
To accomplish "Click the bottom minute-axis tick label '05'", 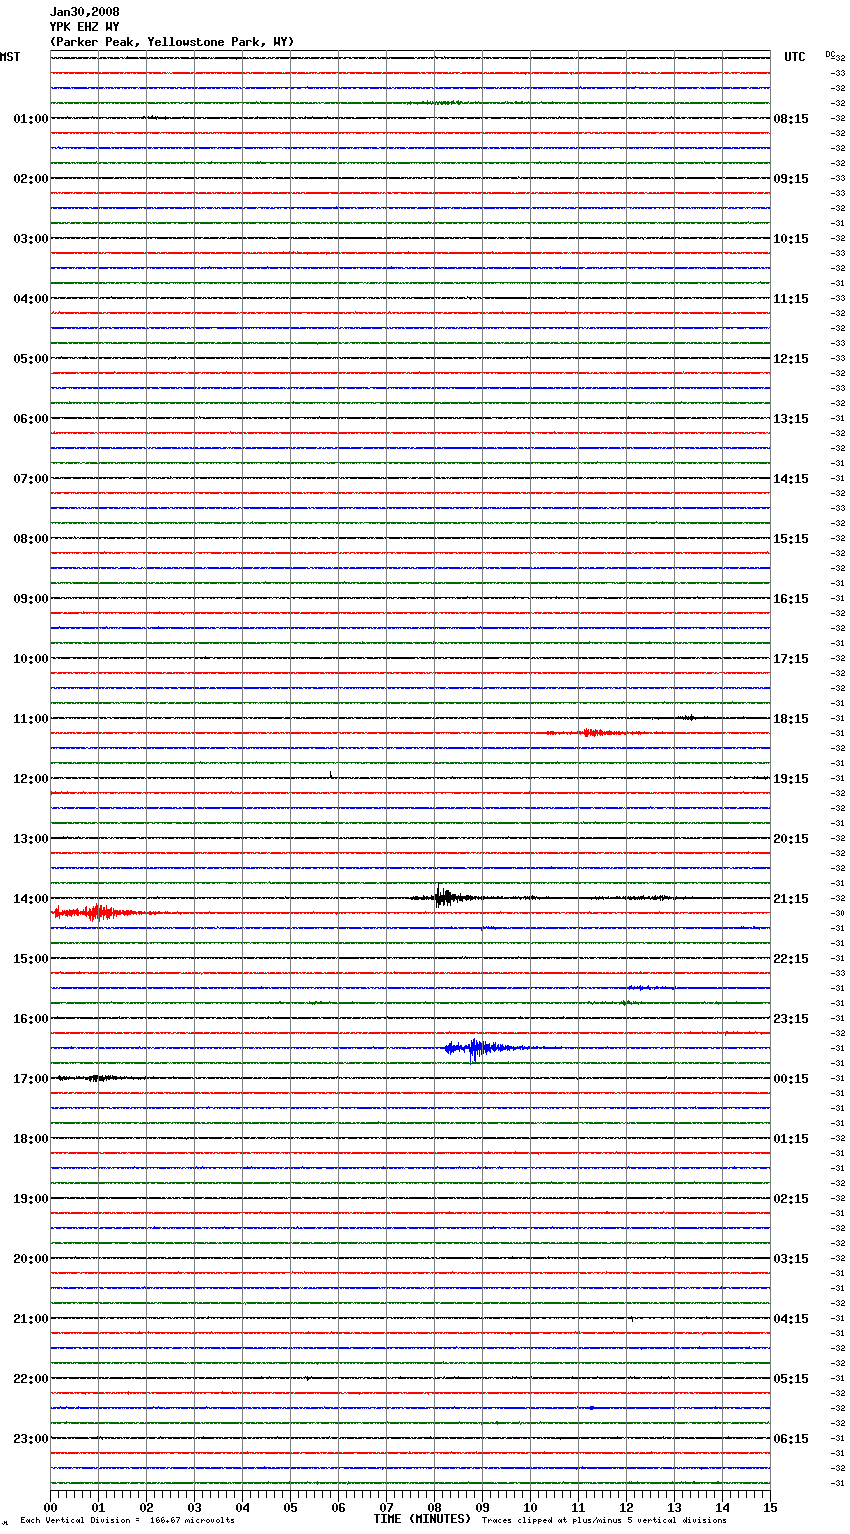I will (x=290, y=1507).
